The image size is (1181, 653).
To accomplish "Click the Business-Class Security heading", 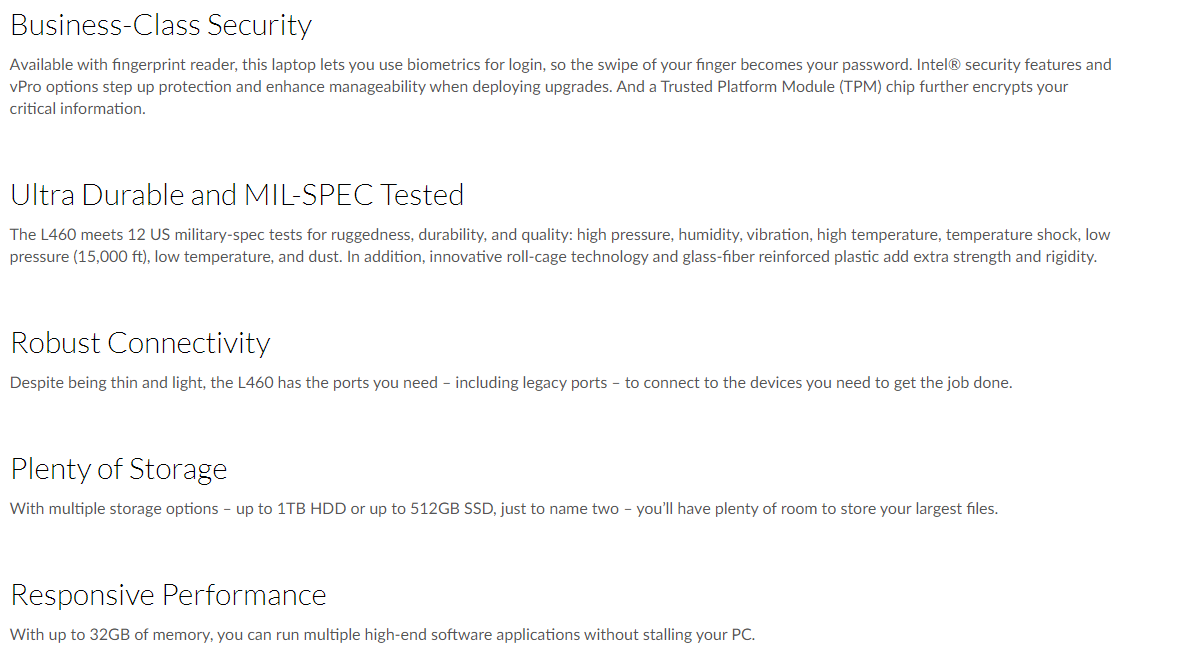I will pyautogui.click(x=161, y=25).
